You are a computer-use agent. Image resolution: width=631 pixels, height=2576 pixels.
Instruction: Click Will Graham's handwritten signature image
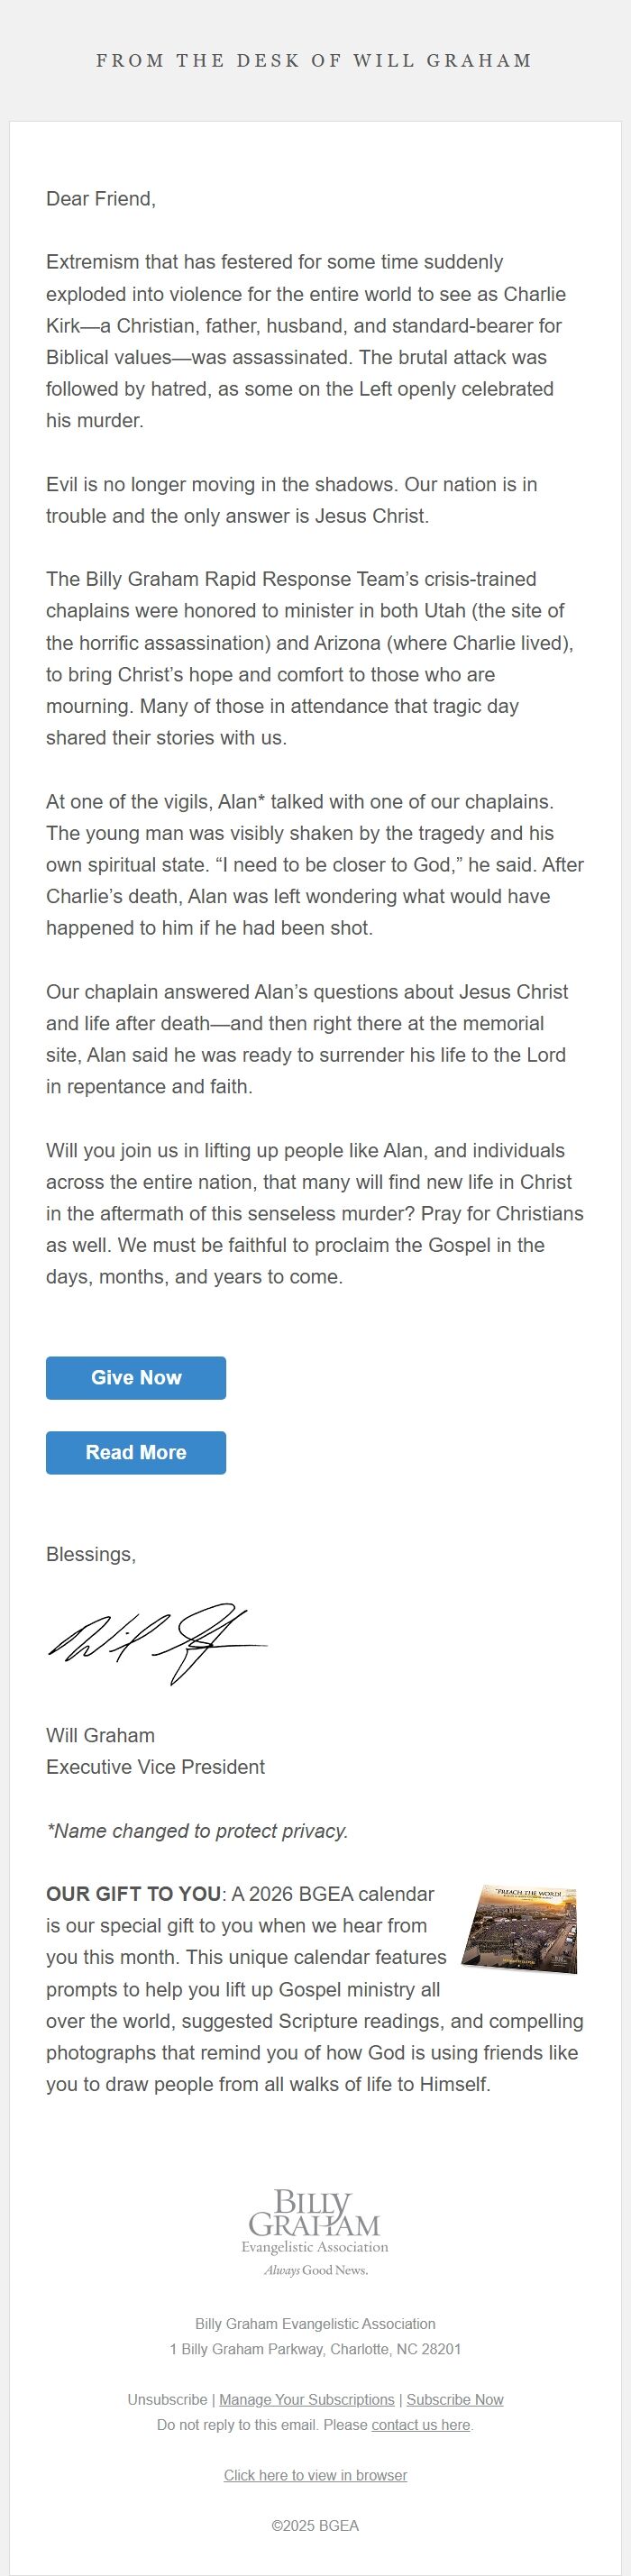(158, 1642)
